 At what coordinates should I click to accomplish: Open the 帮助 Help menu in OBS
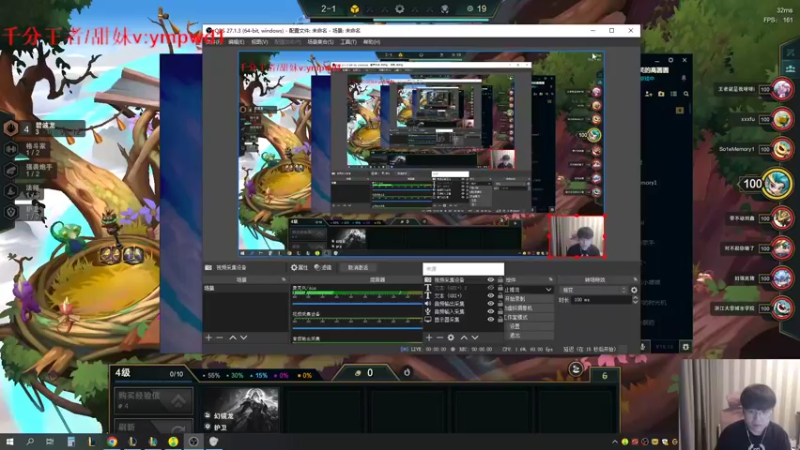(x=371, y=42)
